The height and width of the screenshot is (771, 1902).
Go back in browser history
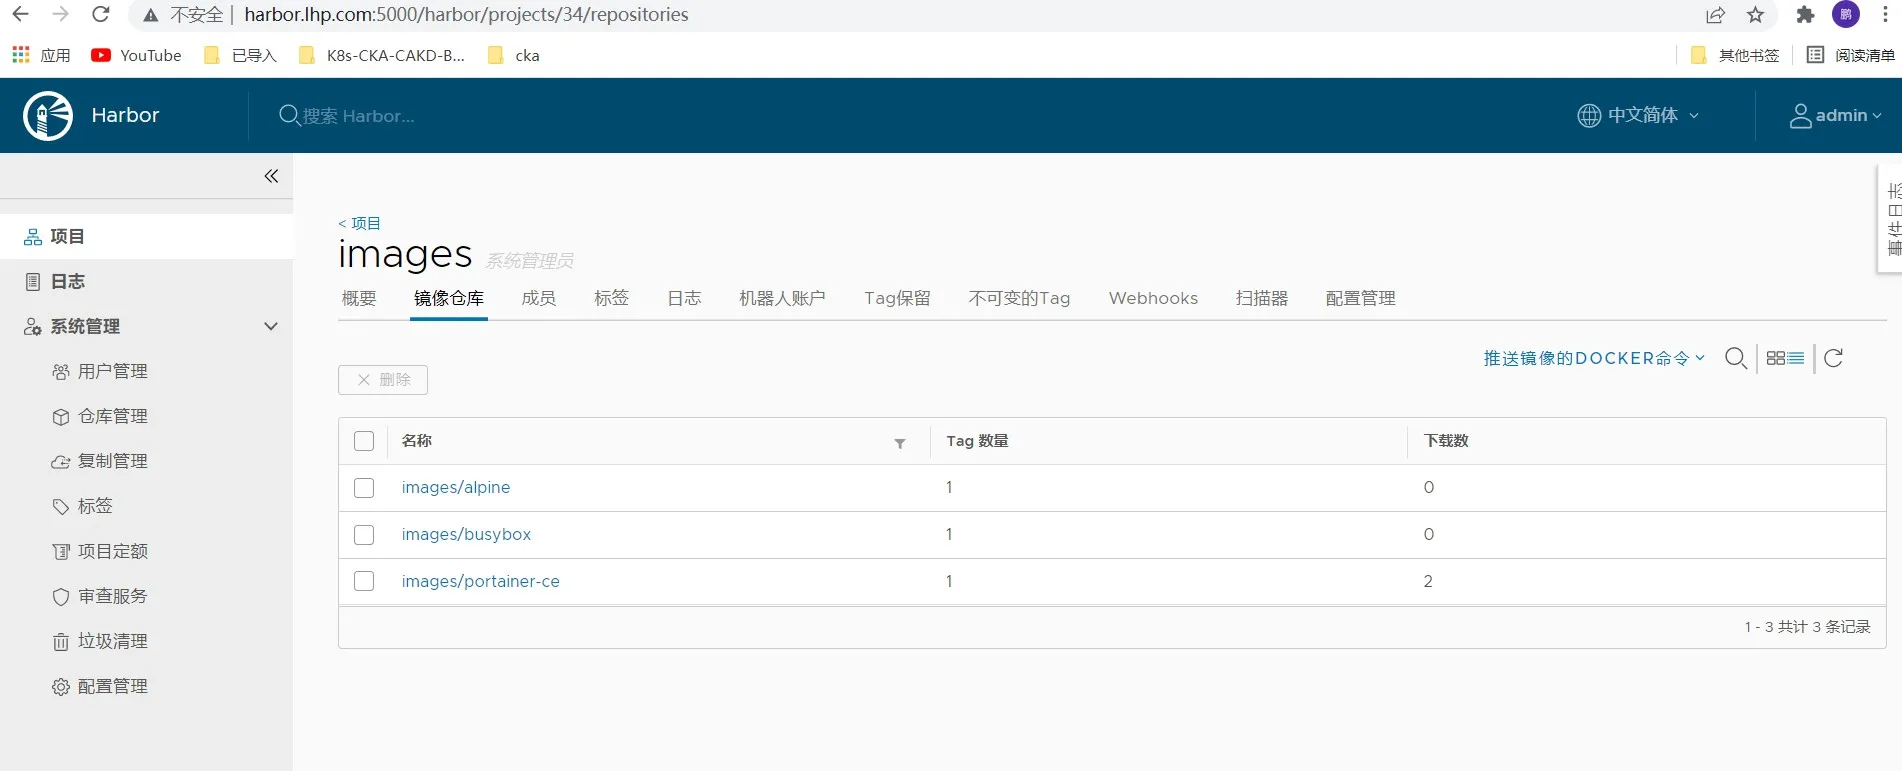[20, 14]
